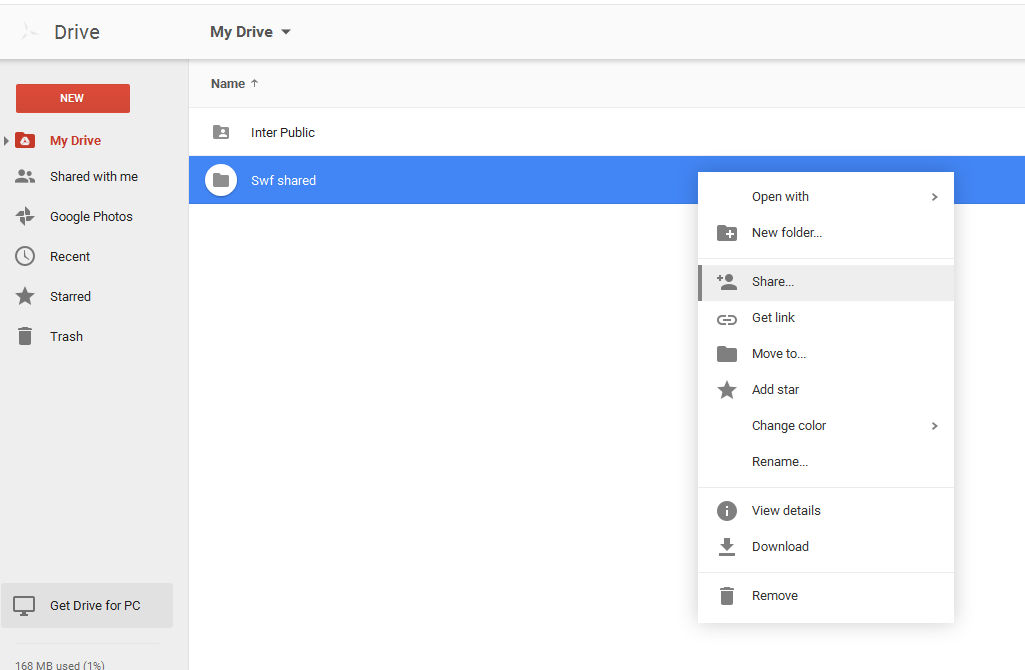Expand the Open with submenu
The width and height of the screenshot is (1025, 670).
point(934,197)
